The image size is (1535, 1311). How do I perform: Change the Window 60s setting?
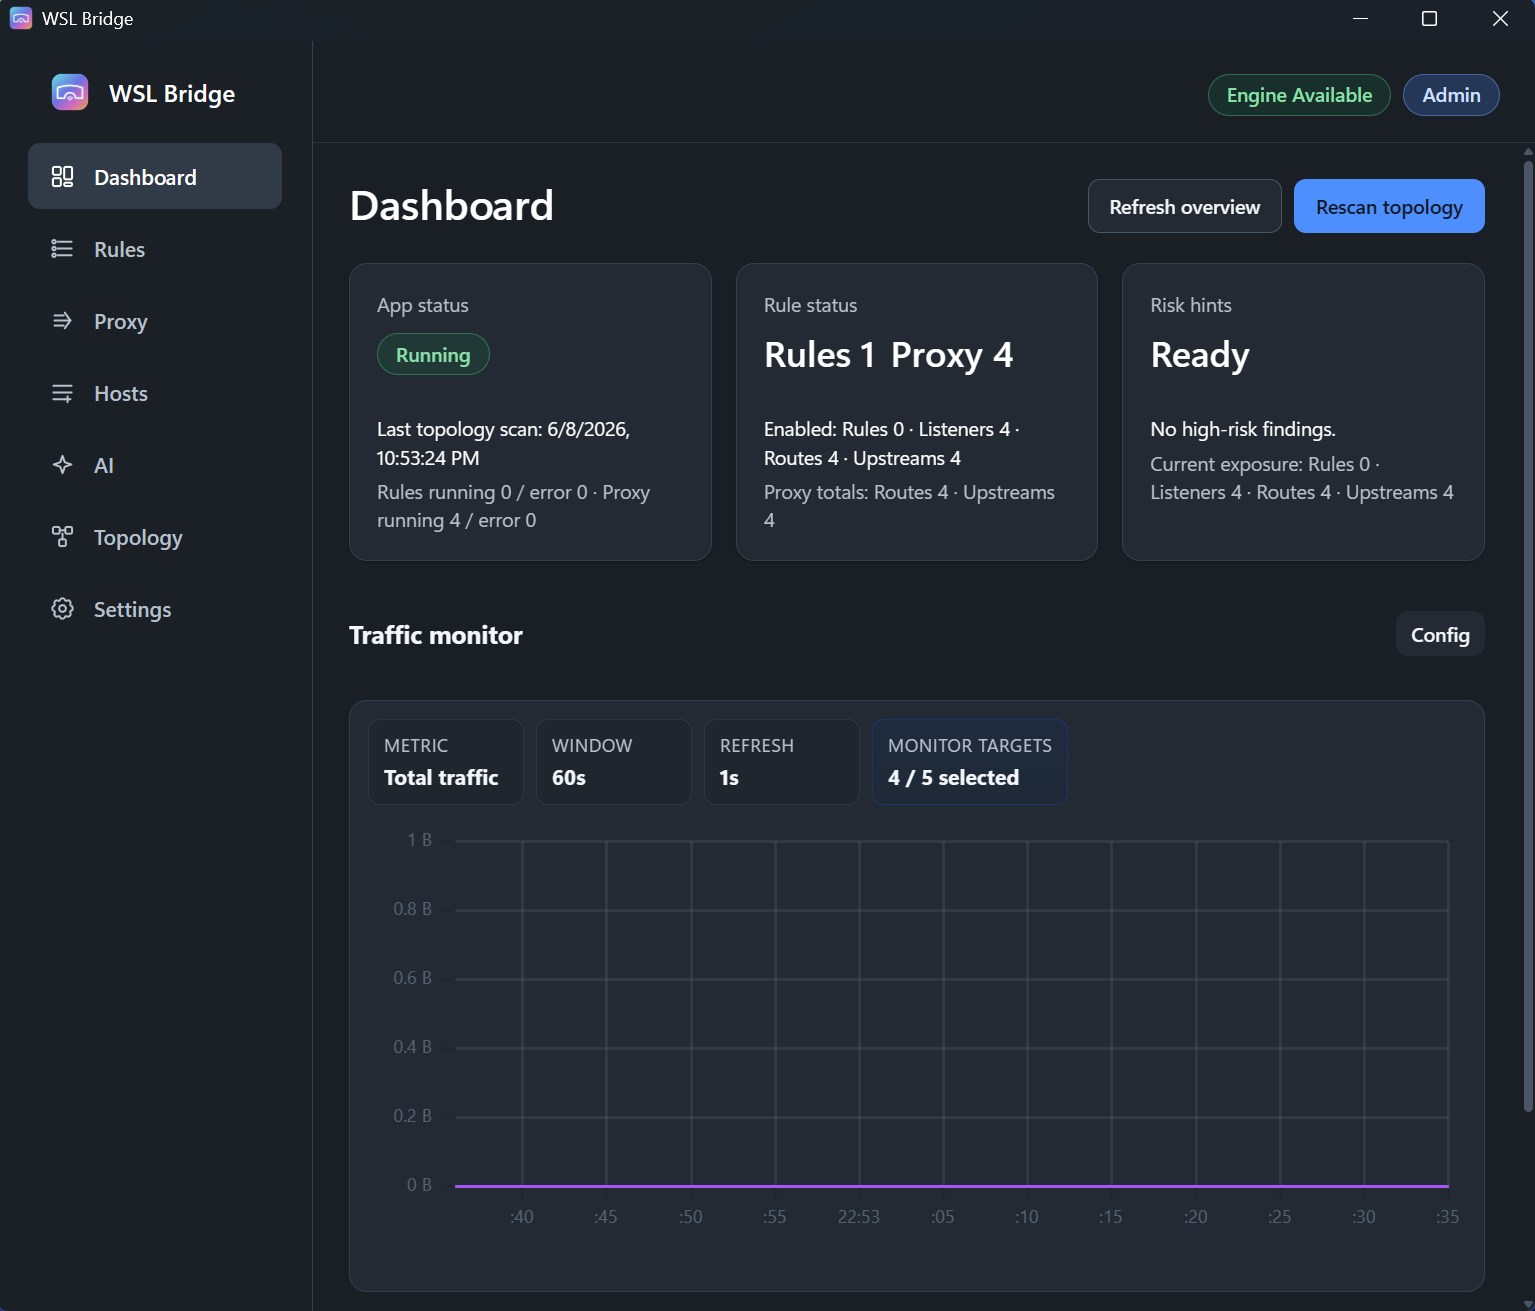click(x=614, y=762)
